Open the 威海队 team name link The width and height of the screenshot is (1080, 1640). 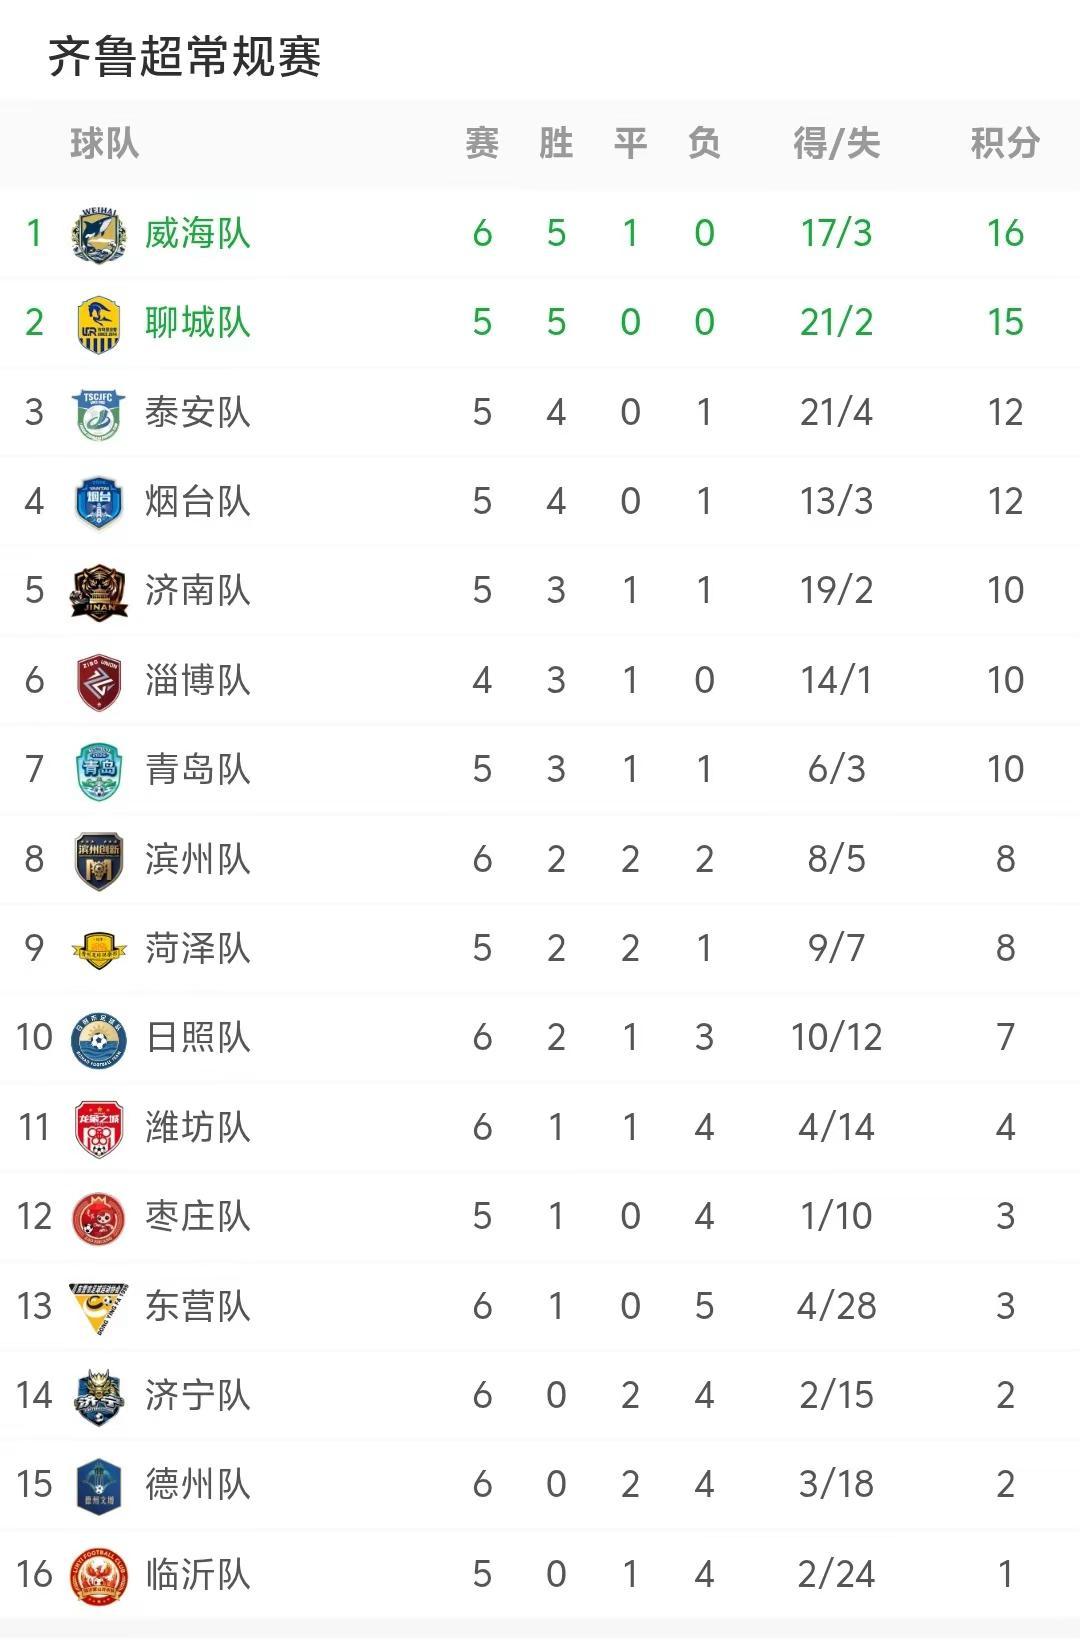[197, 234]
